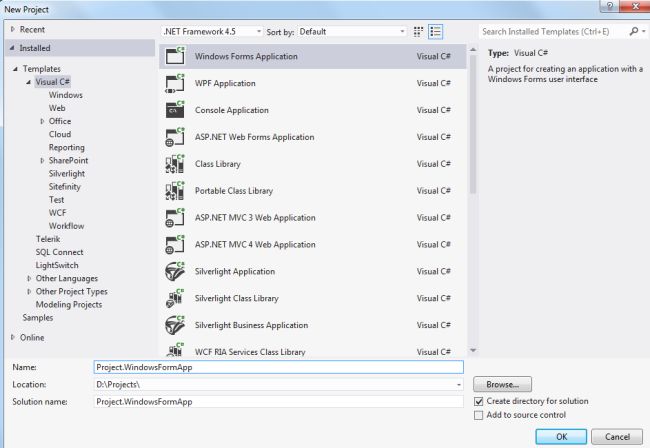
Task: Open search options dropdown arrow beside magnifier
Action: (x=643, y=31)
